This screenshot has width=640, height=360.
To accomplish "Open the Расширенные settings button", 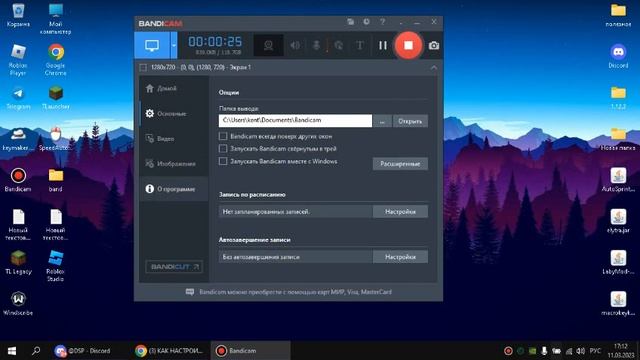I will 400,164.
